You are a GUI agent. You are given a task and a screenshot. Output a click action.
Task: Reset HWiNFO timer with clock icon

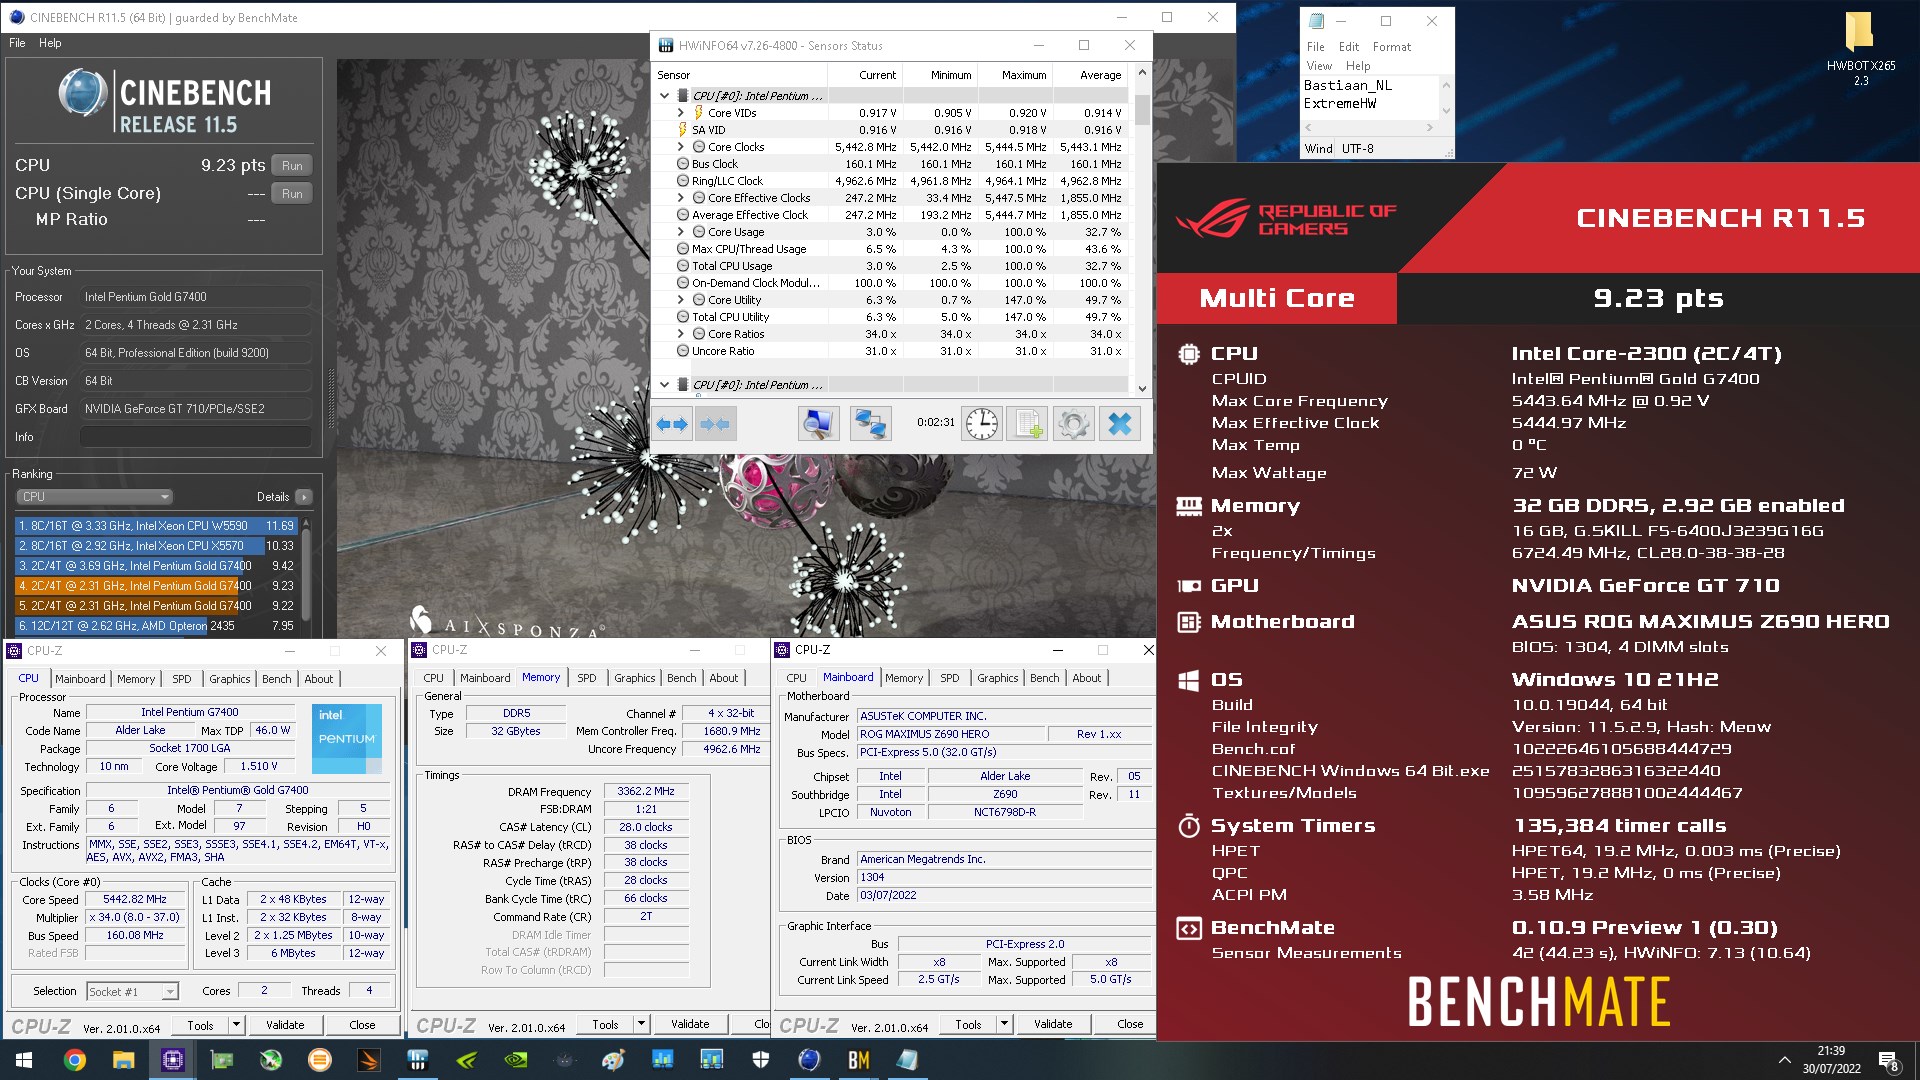pos(982,424)
